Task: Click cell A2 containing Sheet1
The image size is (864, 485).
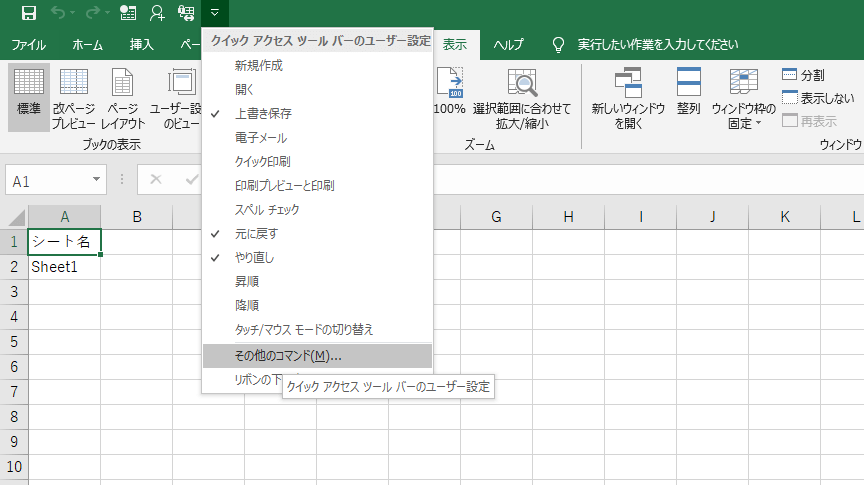Action: [x=64, y=267]
